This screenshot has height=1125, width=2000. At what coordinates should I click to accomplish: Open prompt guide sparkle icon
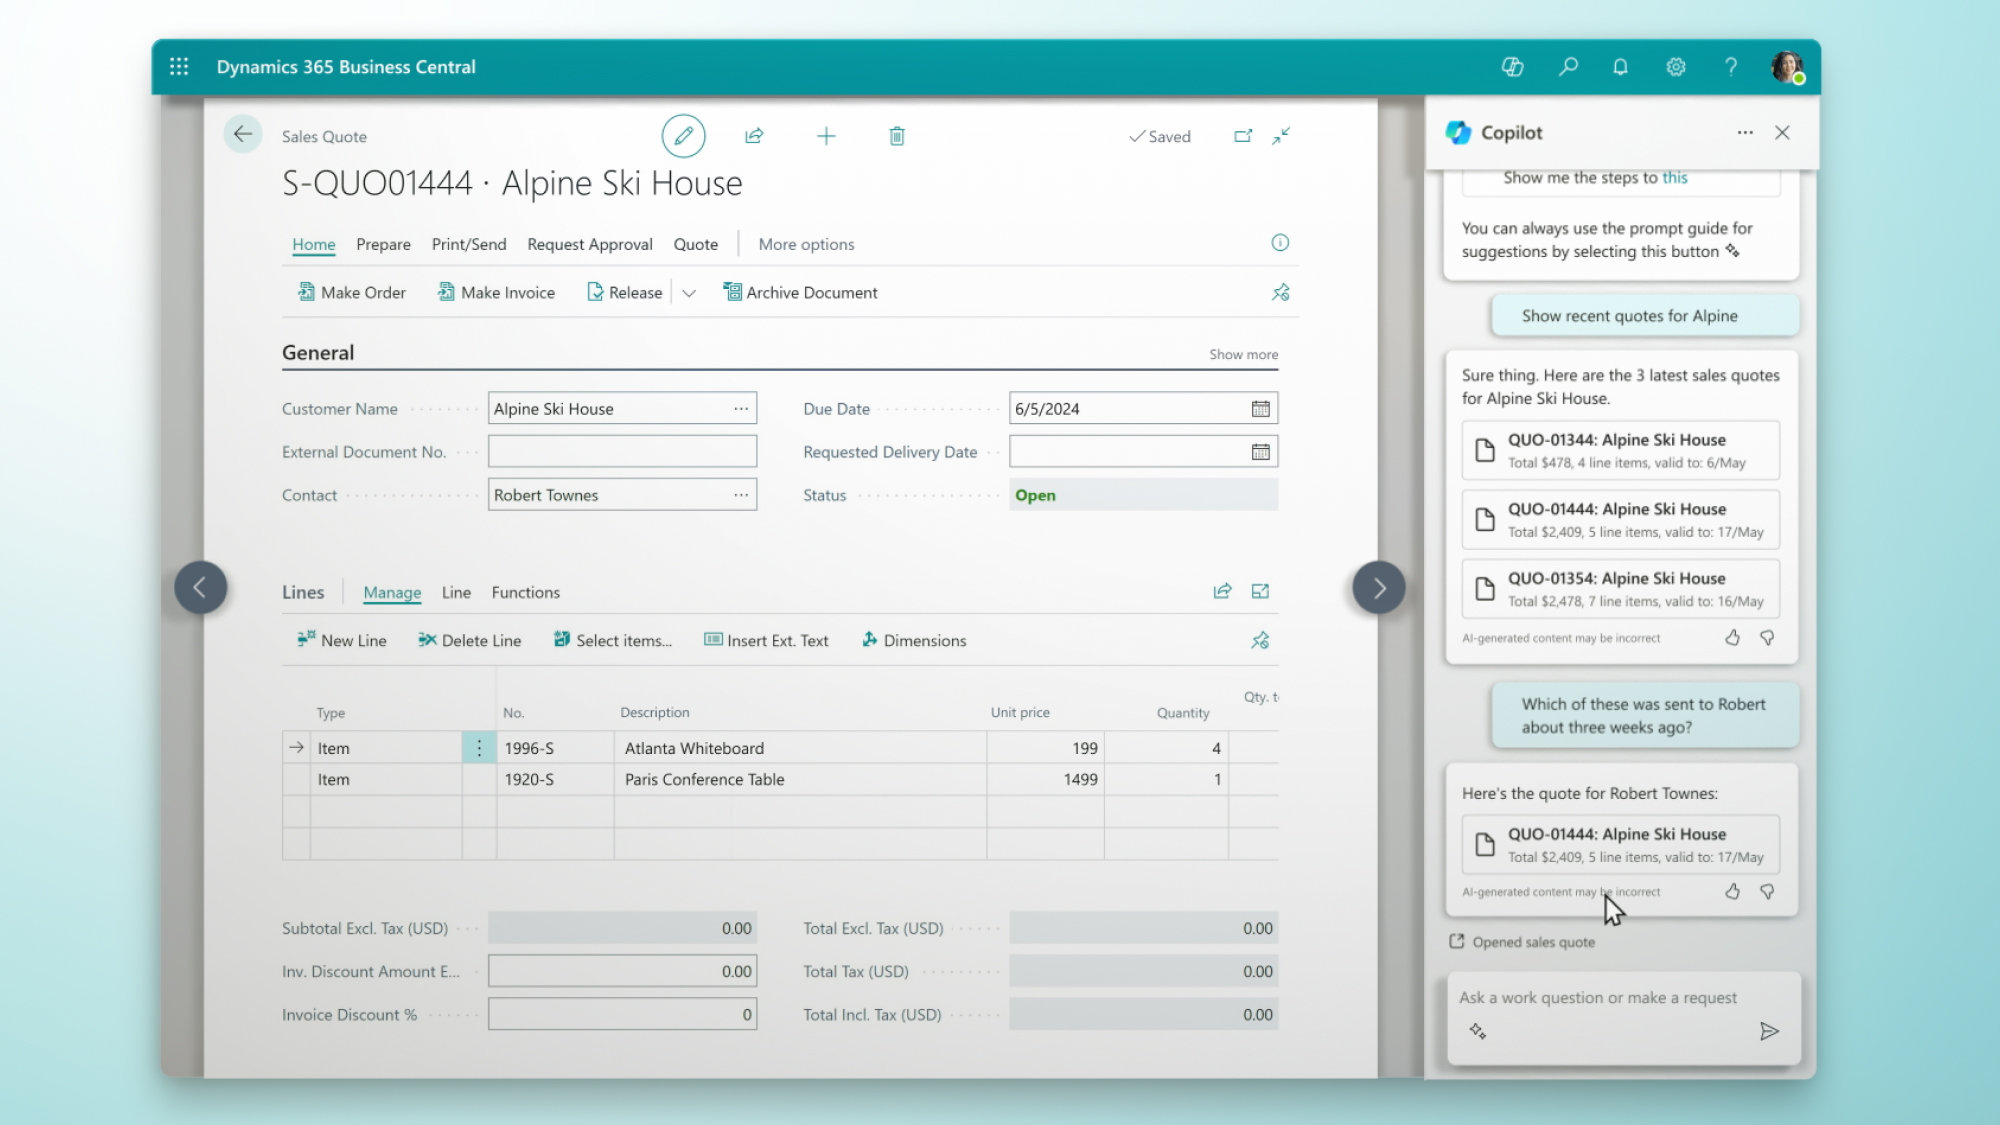tap(1478, 1031)
